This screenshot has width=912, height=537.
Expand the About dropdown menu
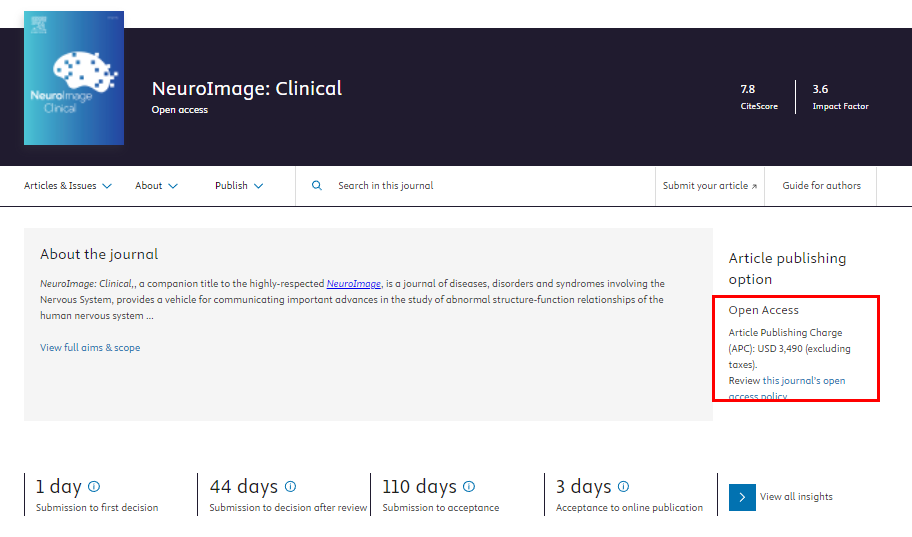coord(156,186)
